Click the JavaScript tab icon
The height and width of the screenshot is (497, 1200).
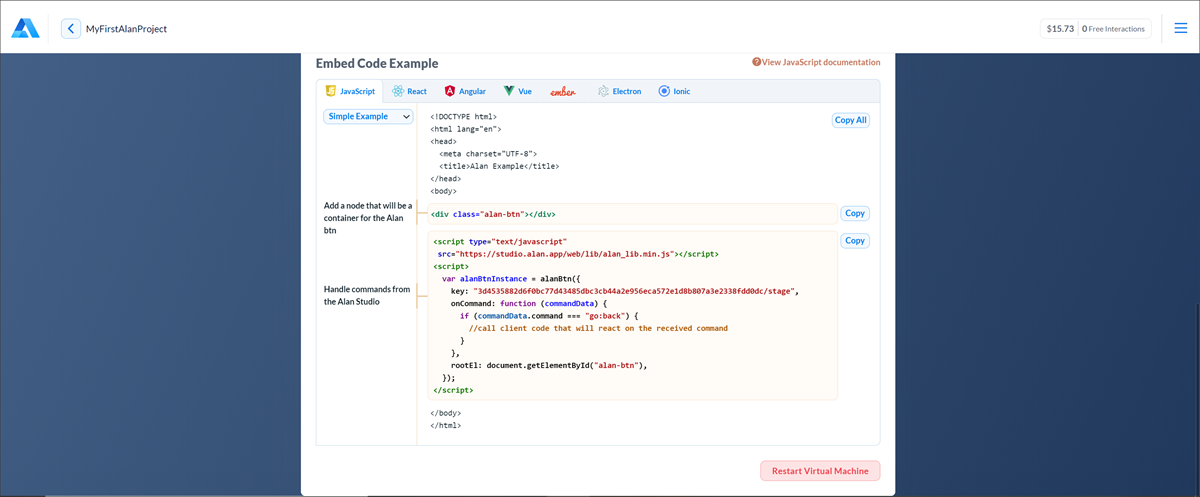click(330, 91)
